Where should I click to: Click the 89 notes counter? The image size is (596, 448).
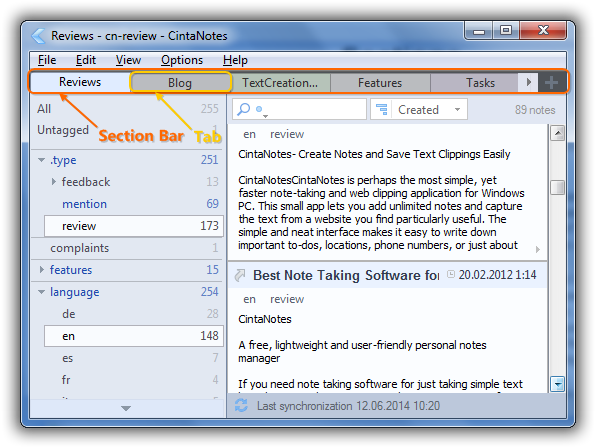click(535, 110)
